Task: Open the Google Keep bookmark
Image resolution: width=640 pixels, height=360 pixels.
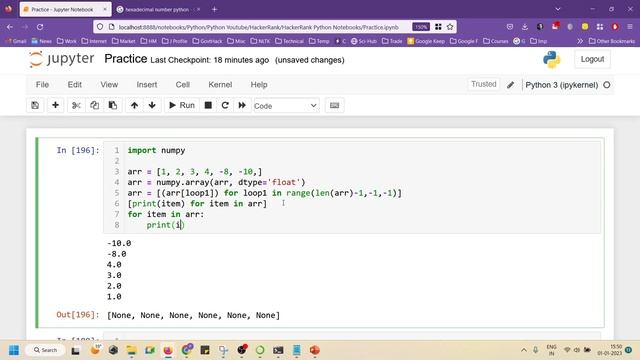Action: coord(426,41)
